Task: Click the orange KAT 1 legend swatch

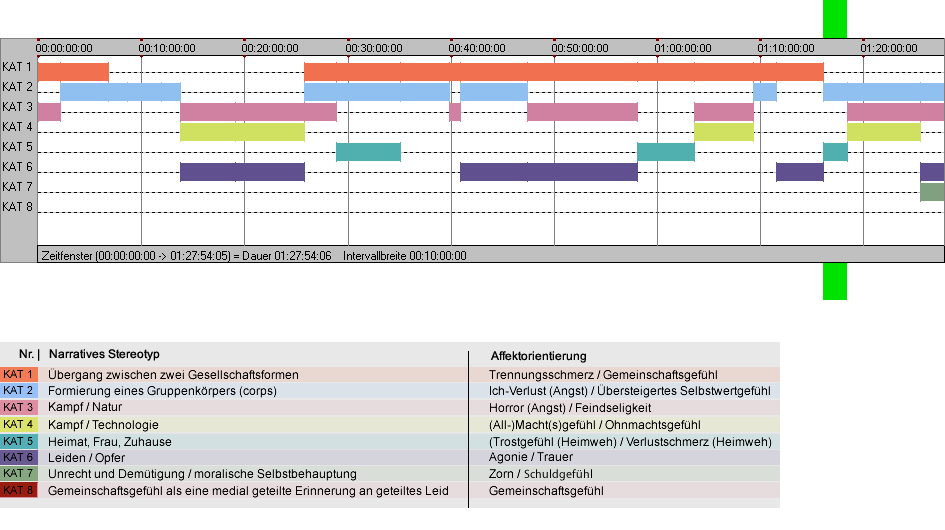Action: pyautogui.click(x=19, y=374)
